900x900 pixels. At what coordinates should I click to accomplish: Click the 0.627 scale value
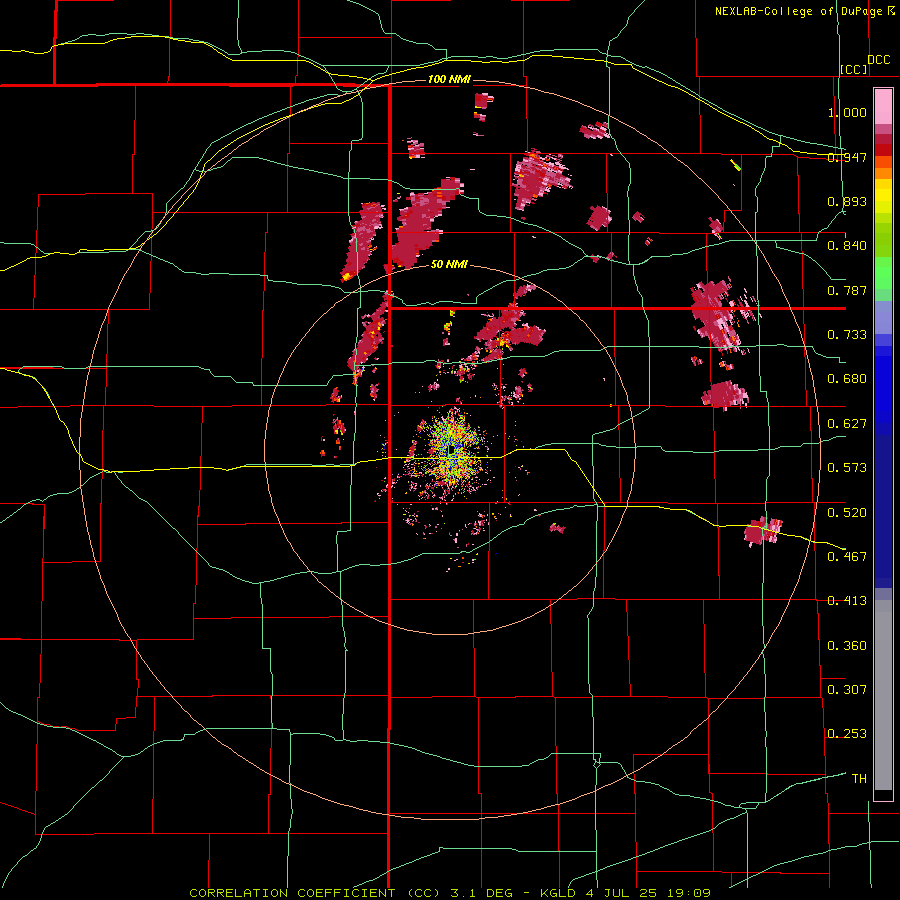point(847,424)
